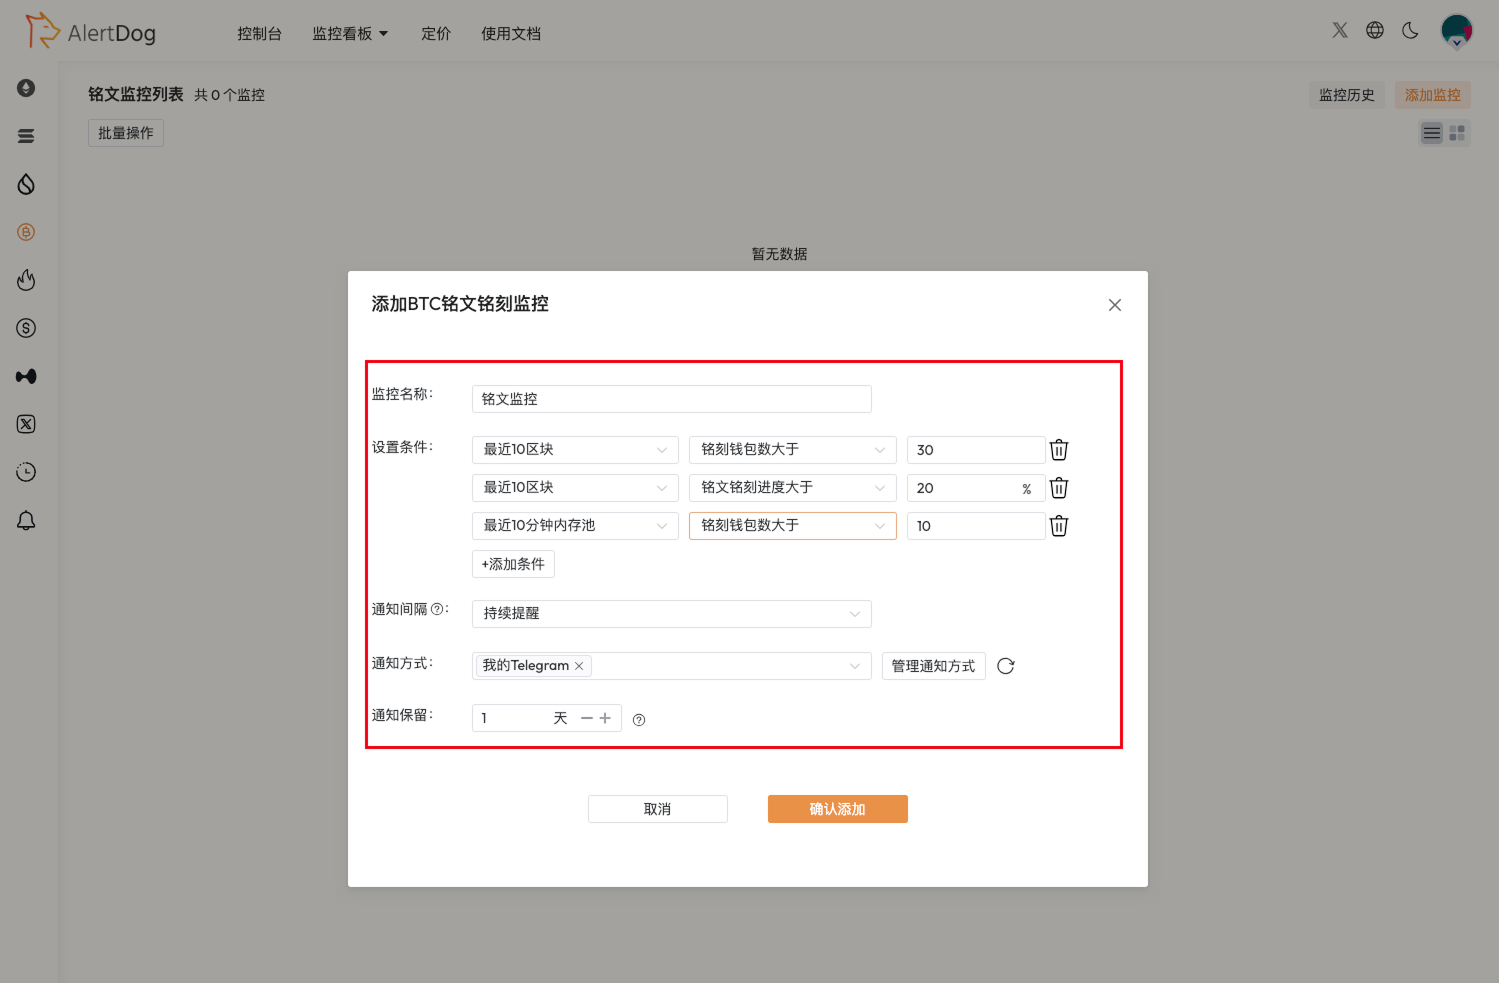
Task: Click the 确认添加 confirm button
Action: pos(837,808)
